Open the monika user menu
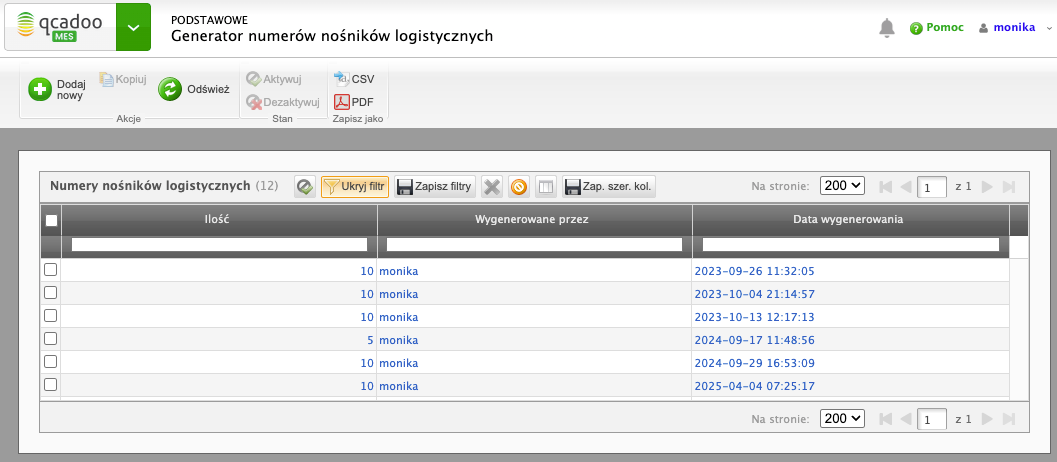The width and height of the screenshot is (1057, 462). [x=1014, y=28]
